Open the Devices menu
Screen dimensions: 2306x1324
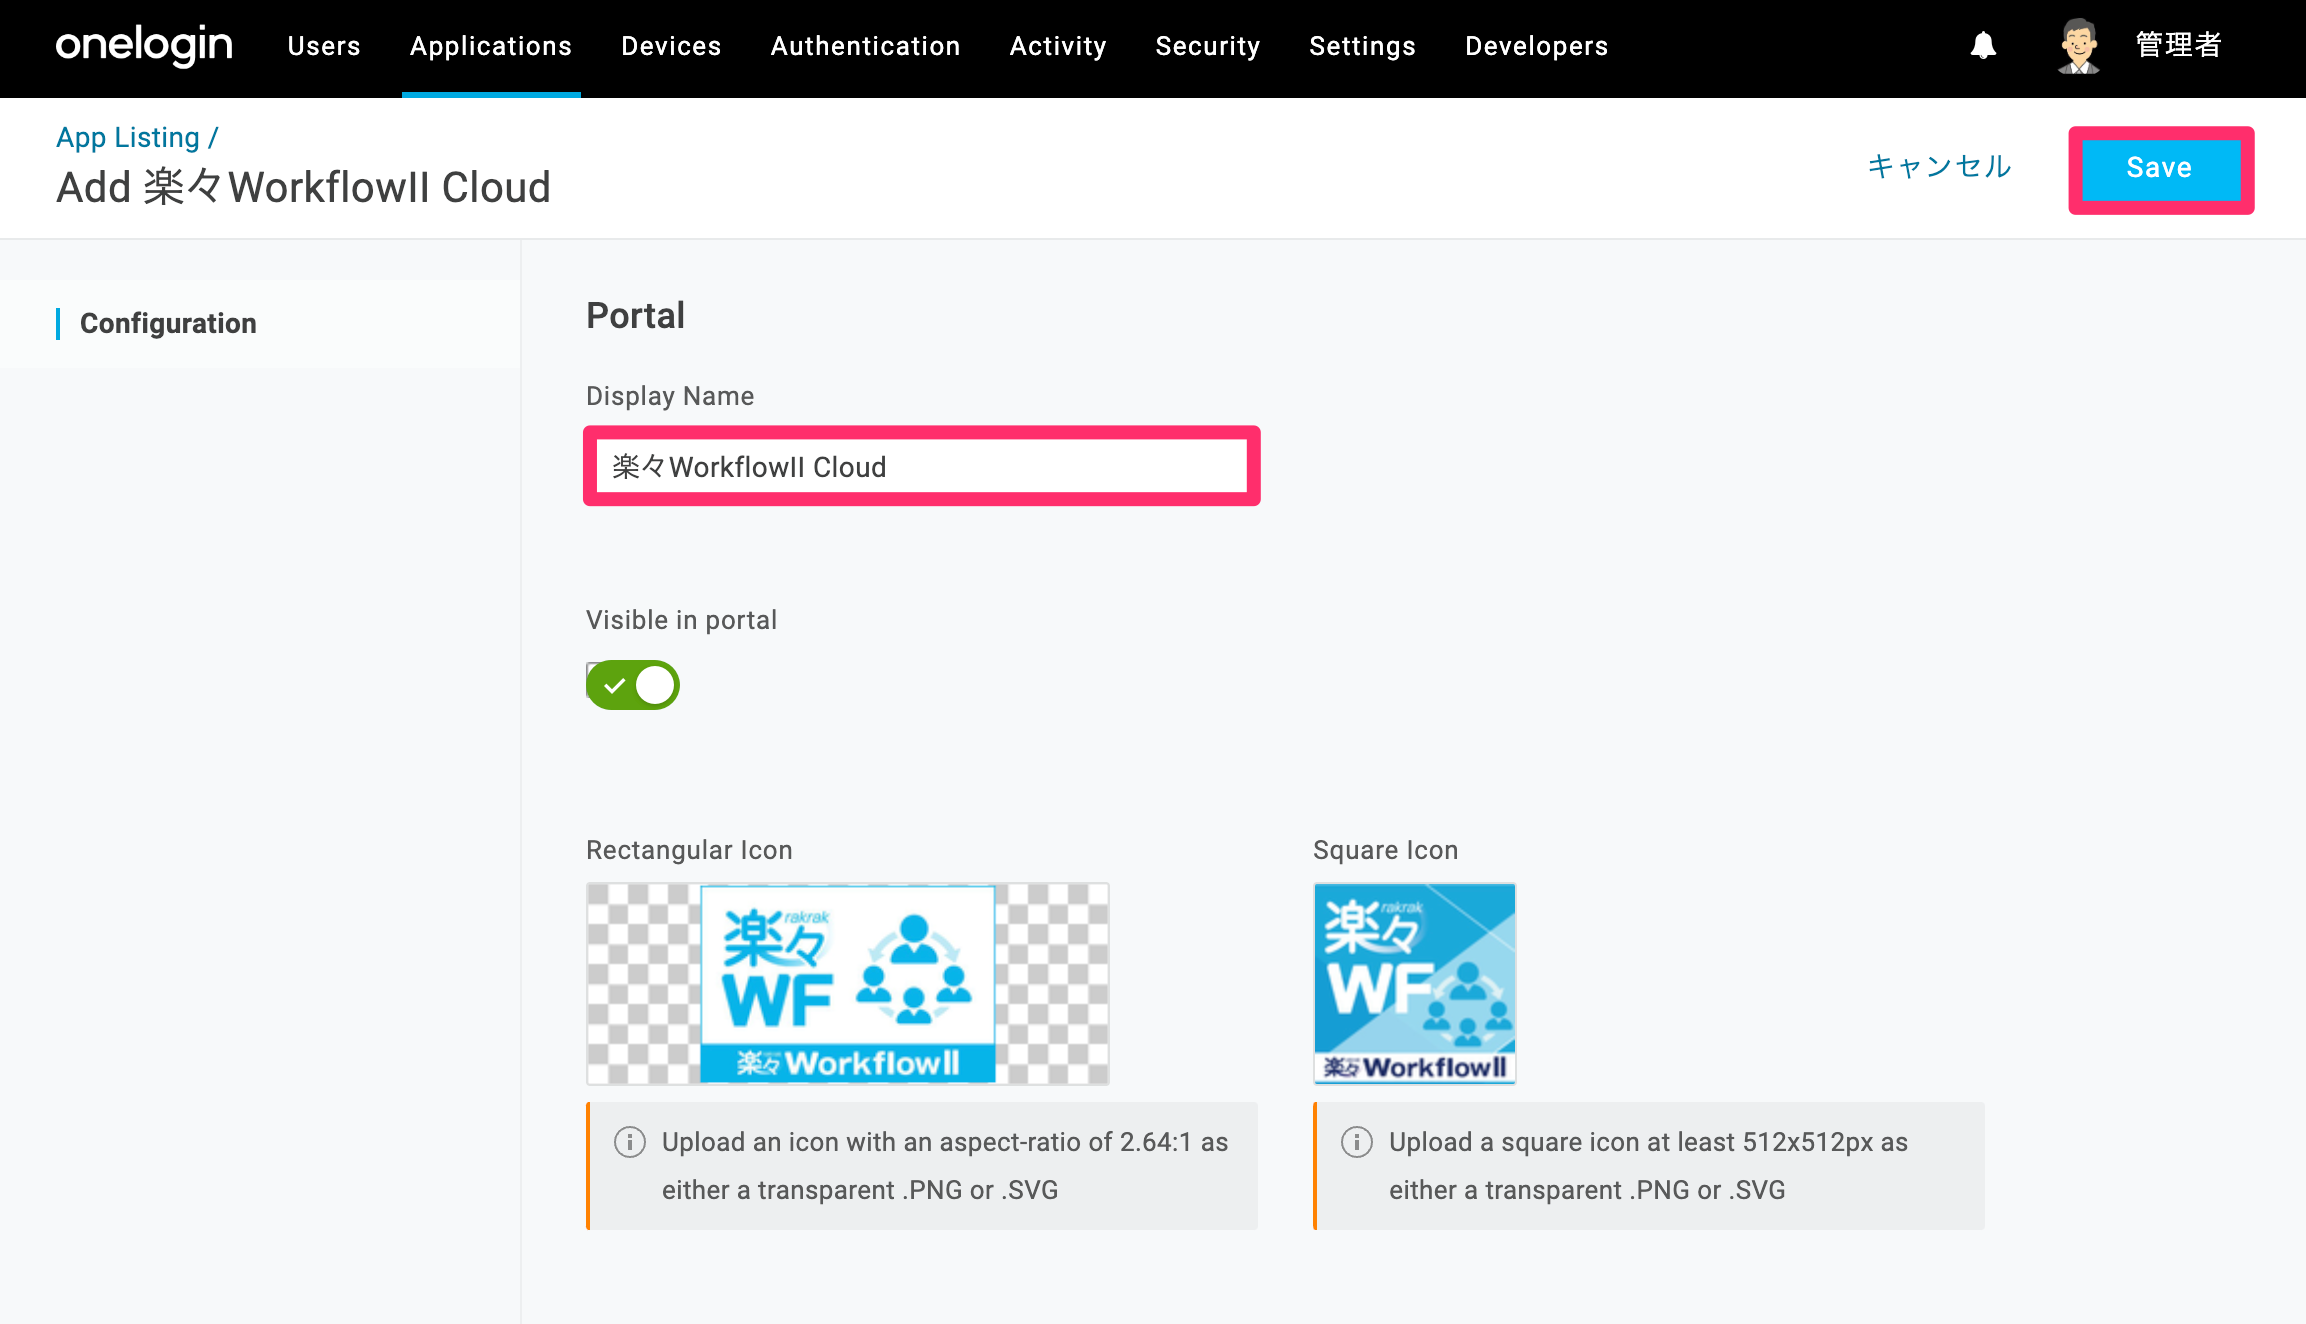(671, 46)
